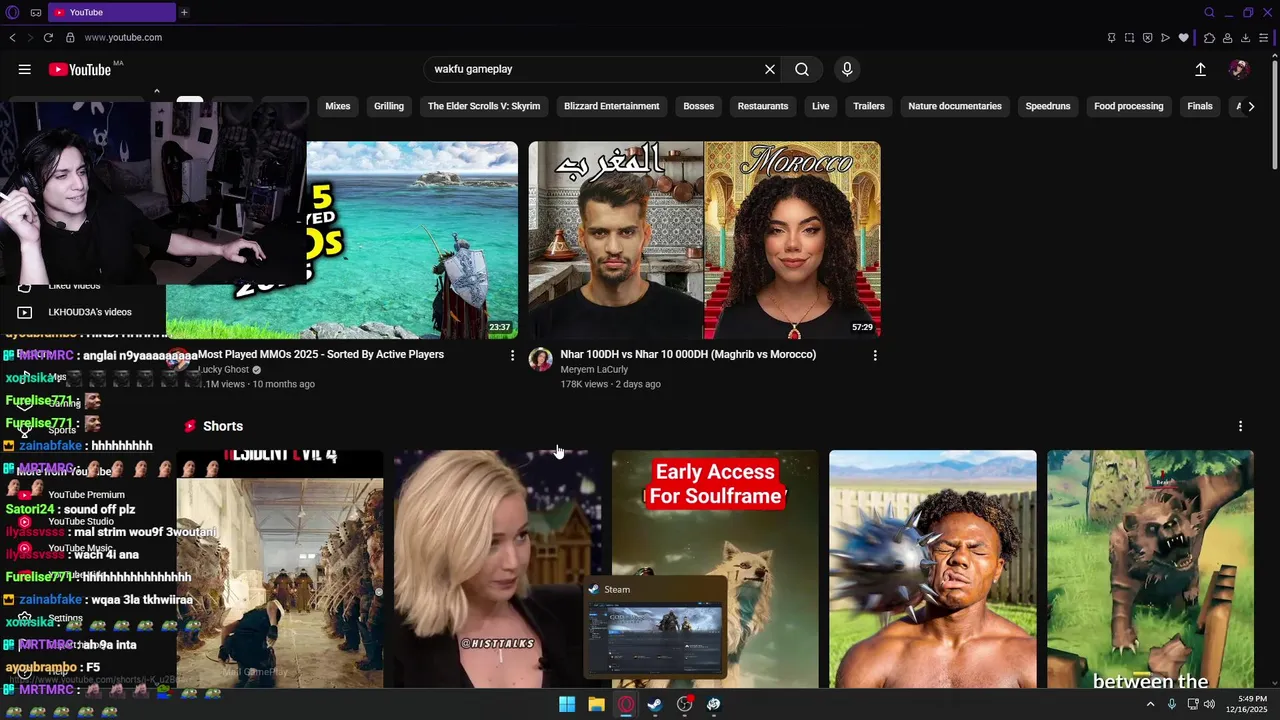This screenshot has height=720, width=1280.
Task: Open the Shorts section options menu
Action: 1240,426
